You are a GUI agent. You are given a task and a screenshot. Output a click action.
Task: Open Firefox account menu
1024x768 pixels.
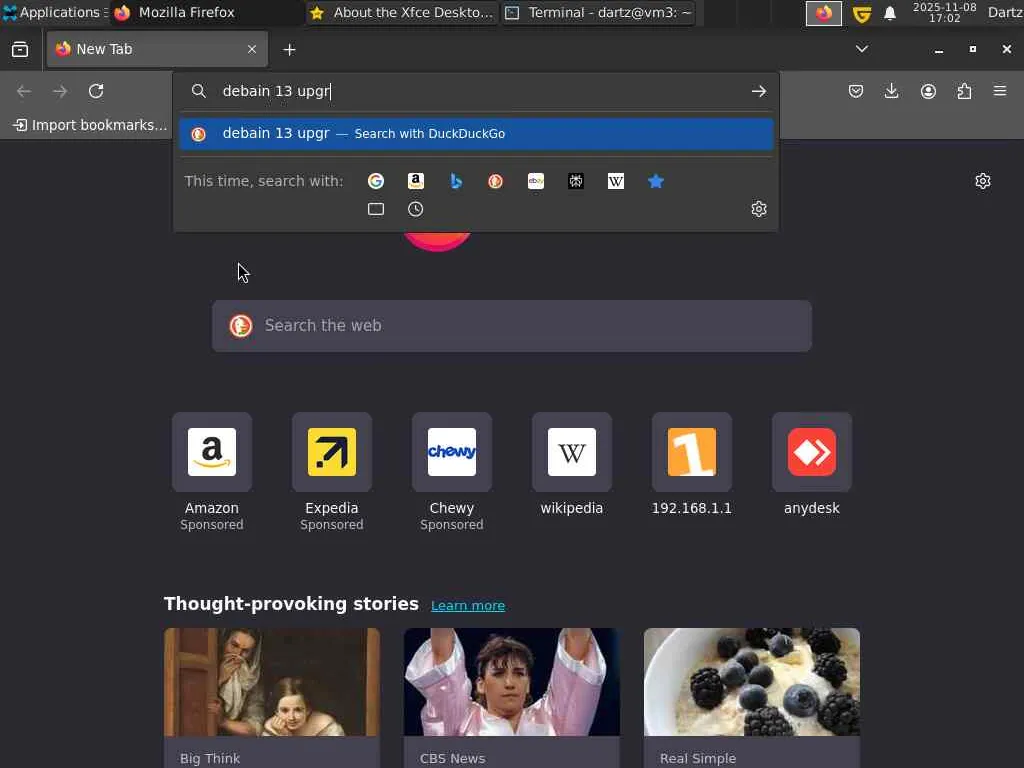[x=928, y=91]
